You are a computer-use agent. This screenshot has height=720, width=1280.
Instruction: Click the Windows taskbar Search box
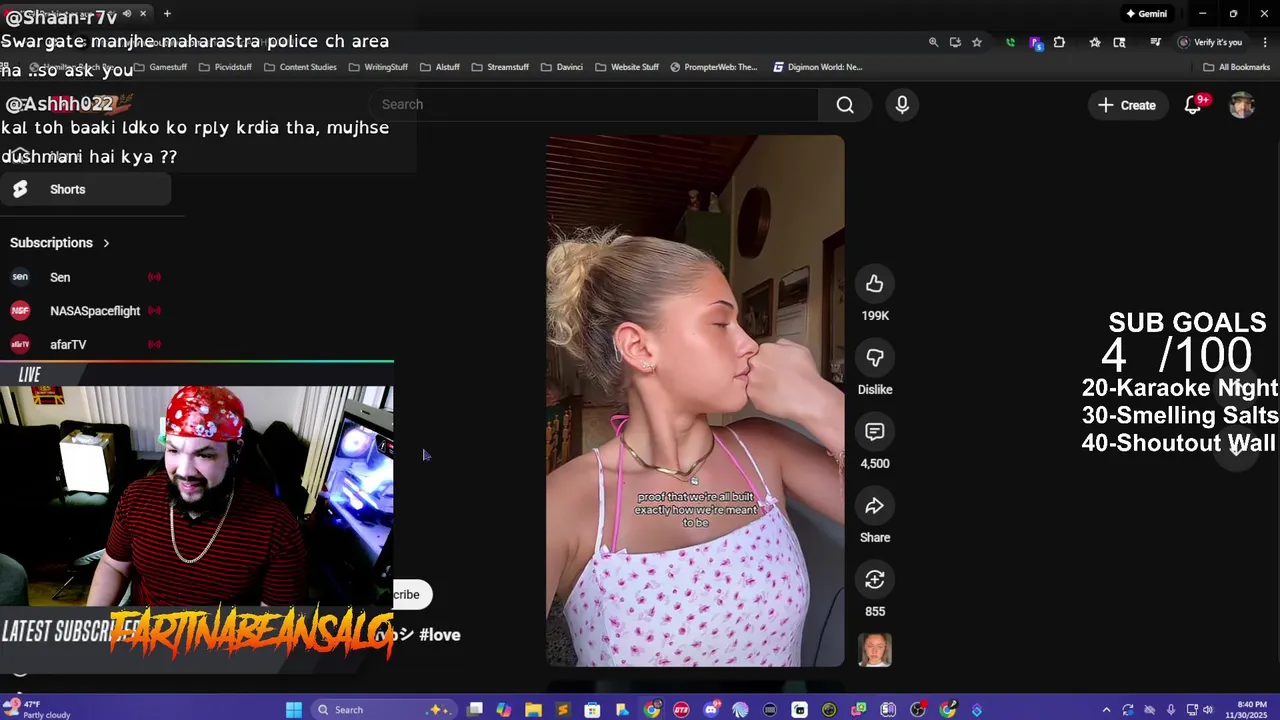pyautogui.click(x=385, y=710)
